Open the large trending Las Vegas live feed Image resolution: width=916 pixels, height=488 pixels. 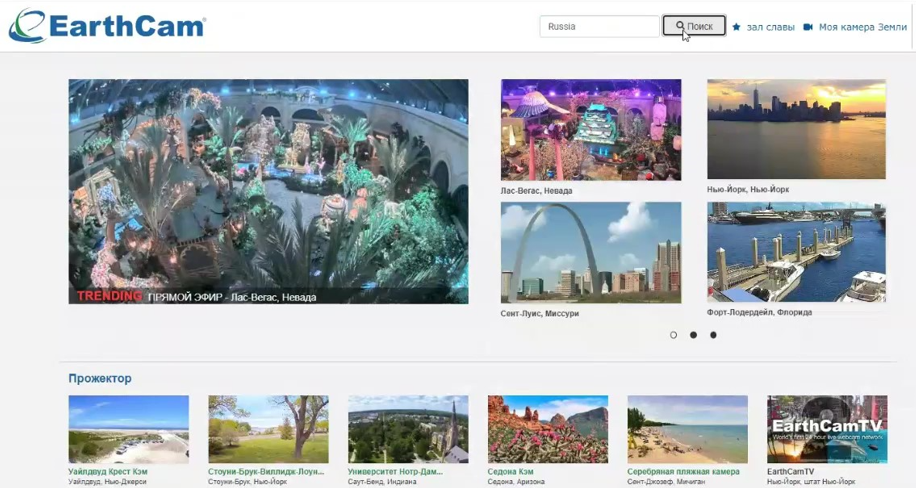268,190
